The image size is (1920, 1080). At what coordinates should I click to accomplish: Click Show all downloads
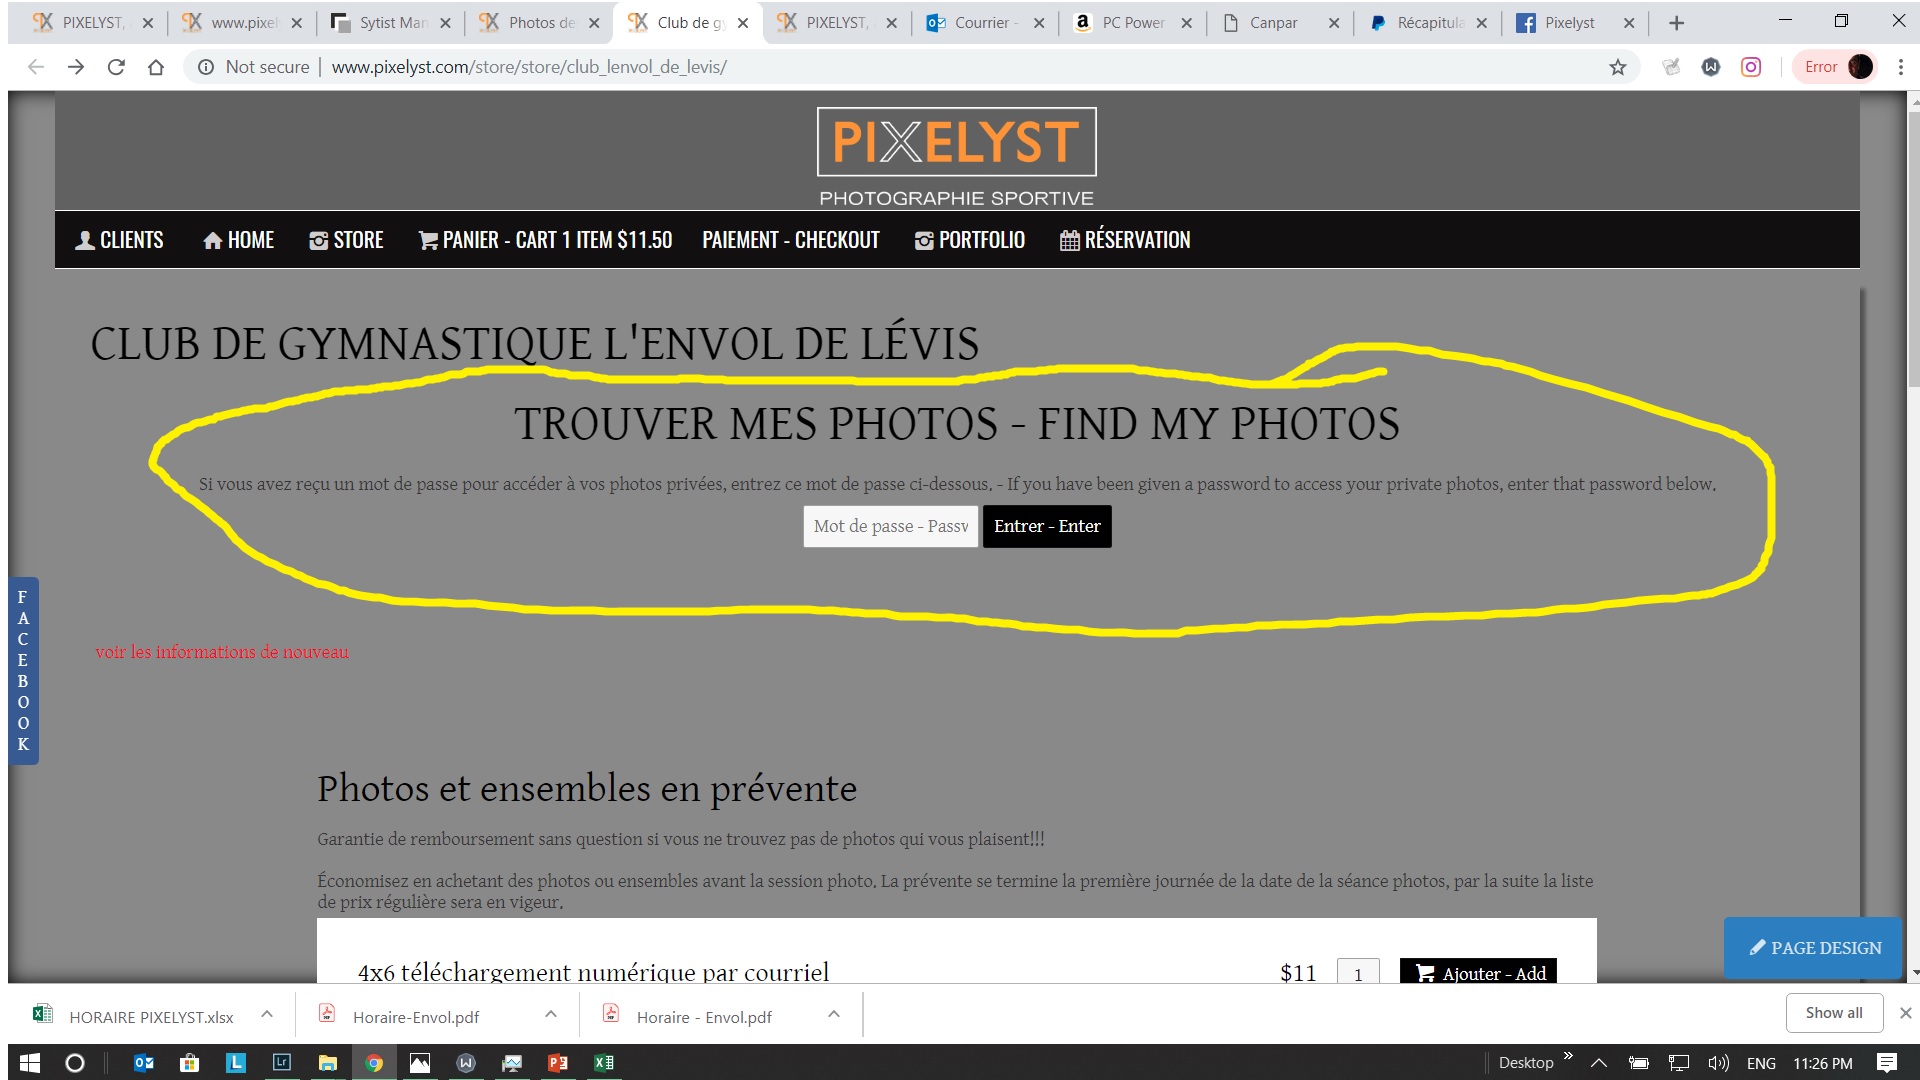click(x=1834, y=1013)
